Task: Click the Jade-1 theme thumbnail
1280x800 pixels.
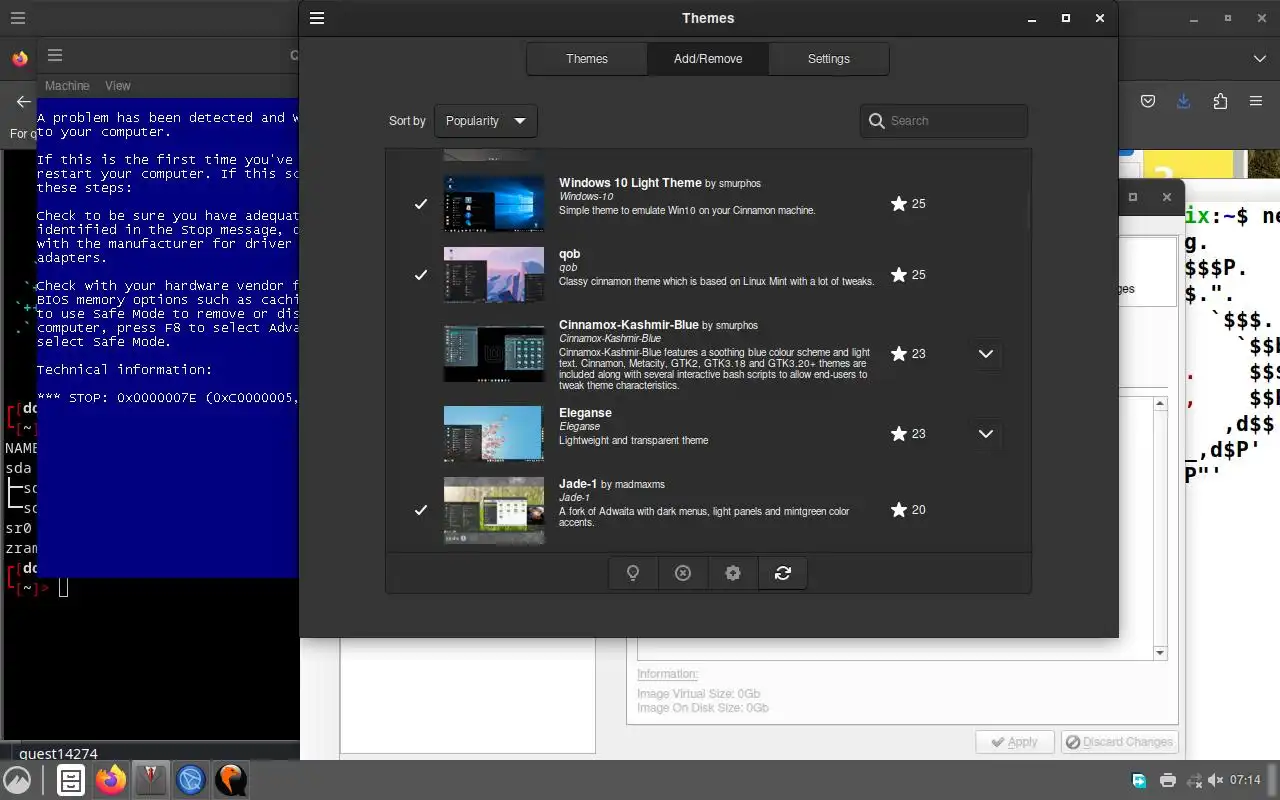Action: (x=494, y=510)
